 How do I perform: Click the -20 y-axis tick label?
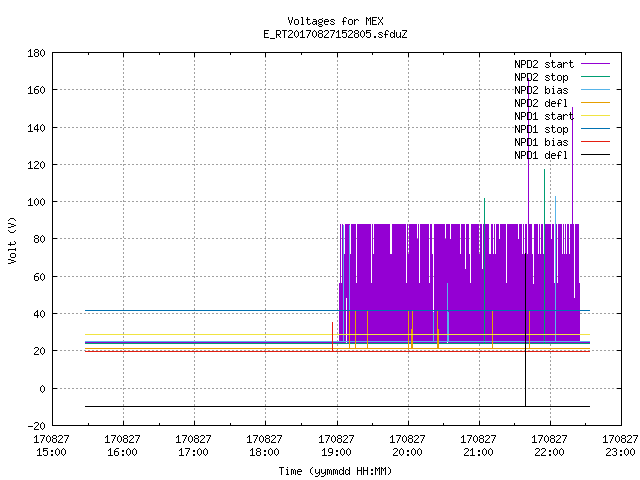pos(36,426)
